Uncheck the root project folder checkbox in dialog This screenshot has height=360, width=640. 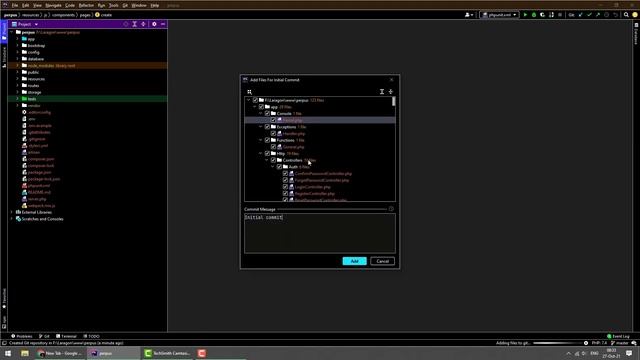[x=255, y=100]
